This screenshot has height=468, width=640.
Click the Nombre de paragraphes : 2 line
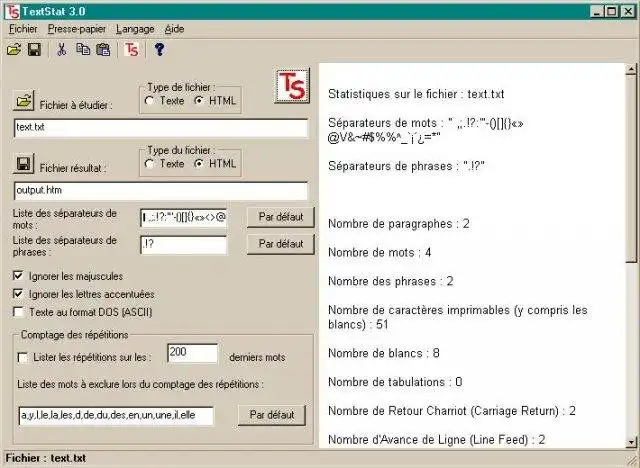pos(399,224)
